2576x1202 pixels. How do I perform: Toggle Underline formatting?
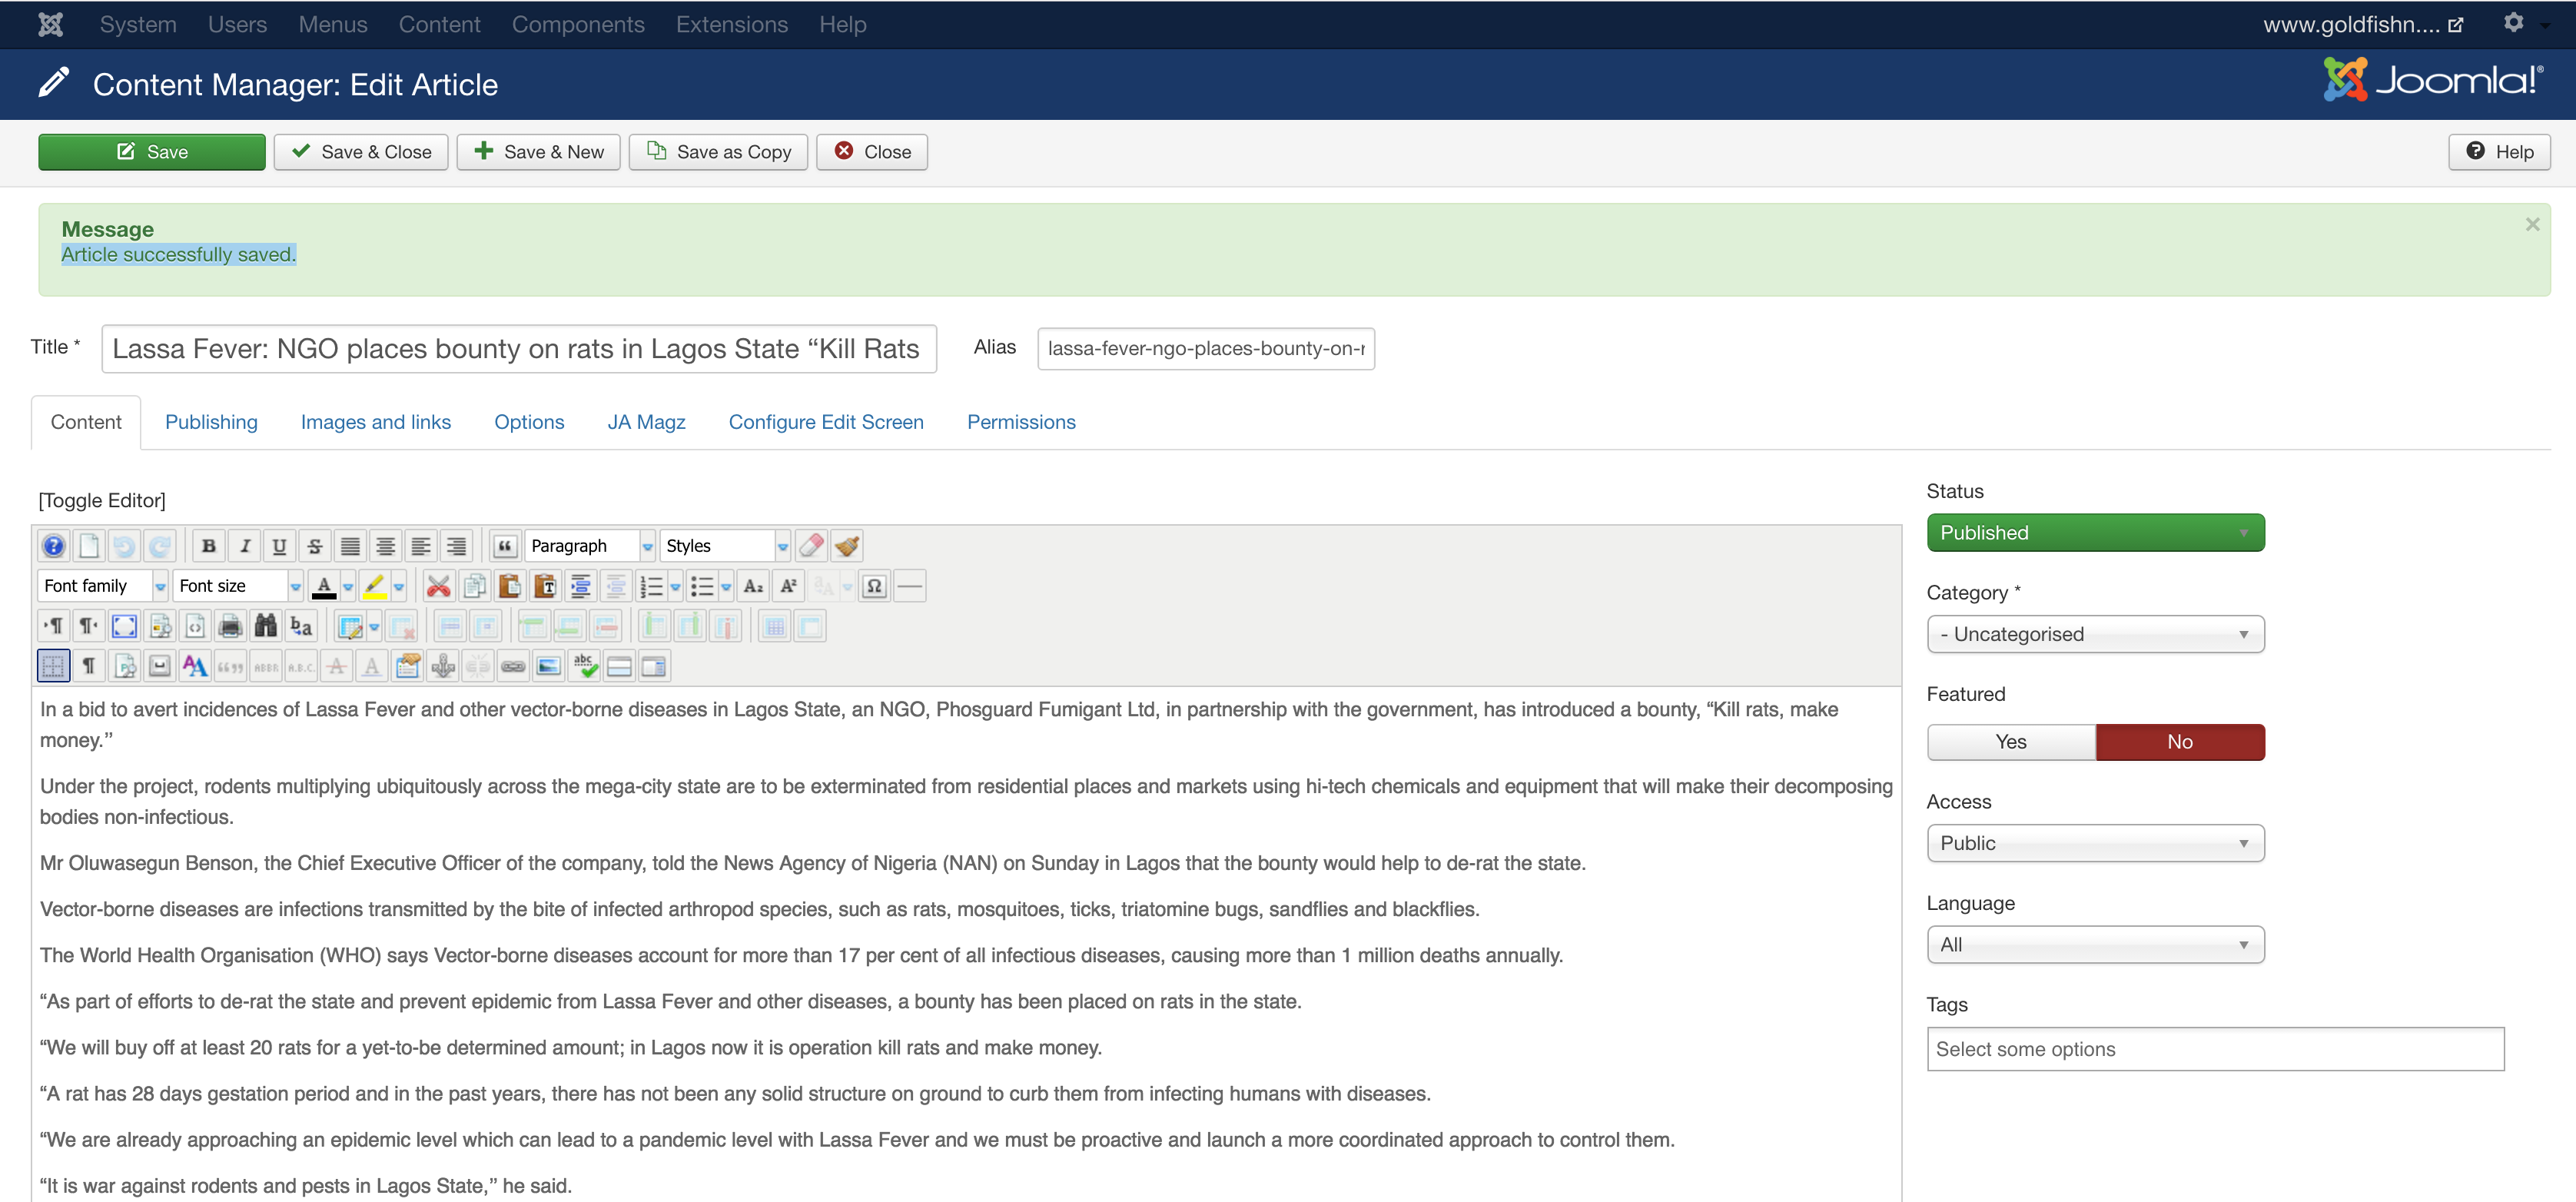(x=279, y=546)
